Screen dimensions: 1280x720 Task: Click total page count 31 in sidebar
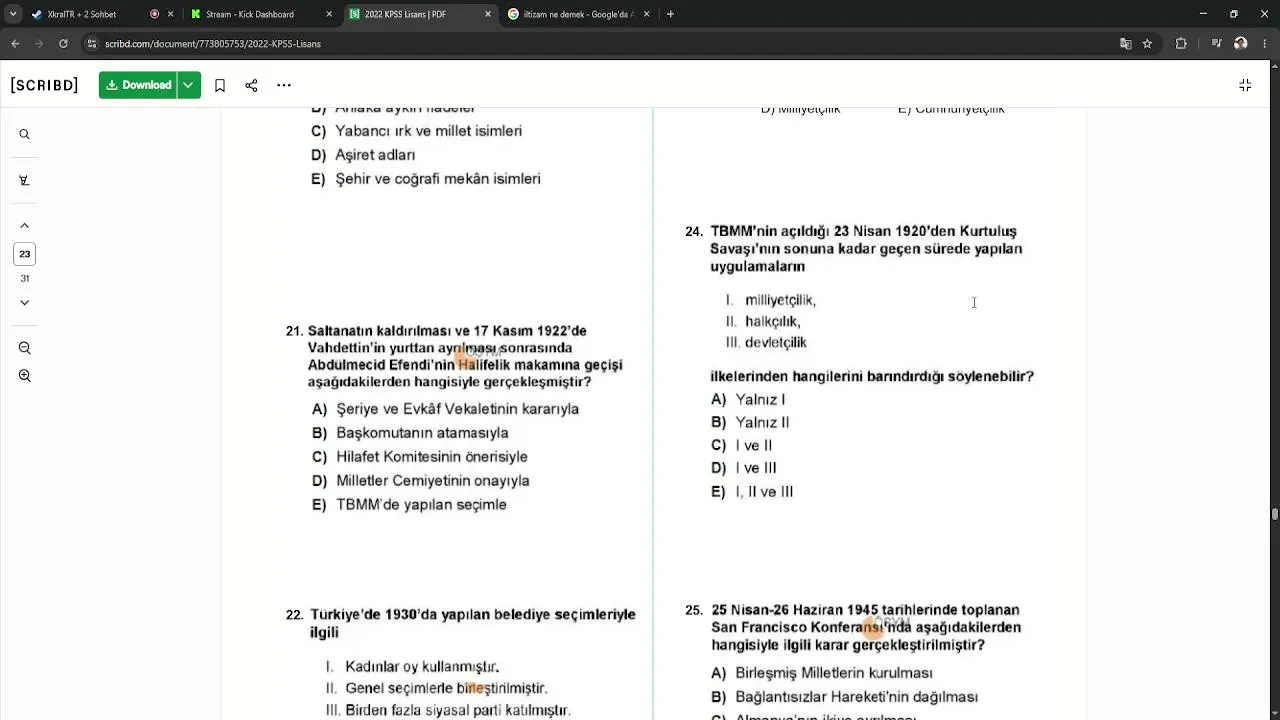25,278
